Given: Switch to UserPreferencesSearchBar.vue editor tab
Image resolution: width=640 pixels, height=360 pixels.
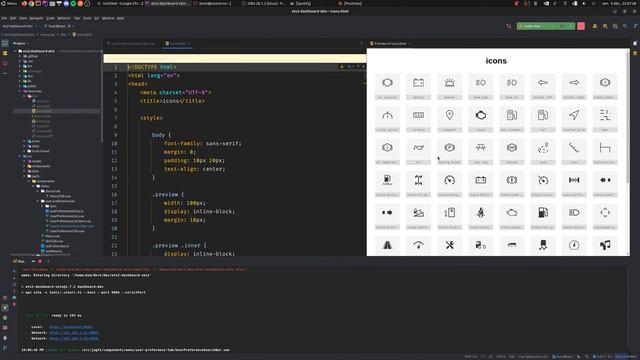Looking at the screenshot, I should (131, 44).
